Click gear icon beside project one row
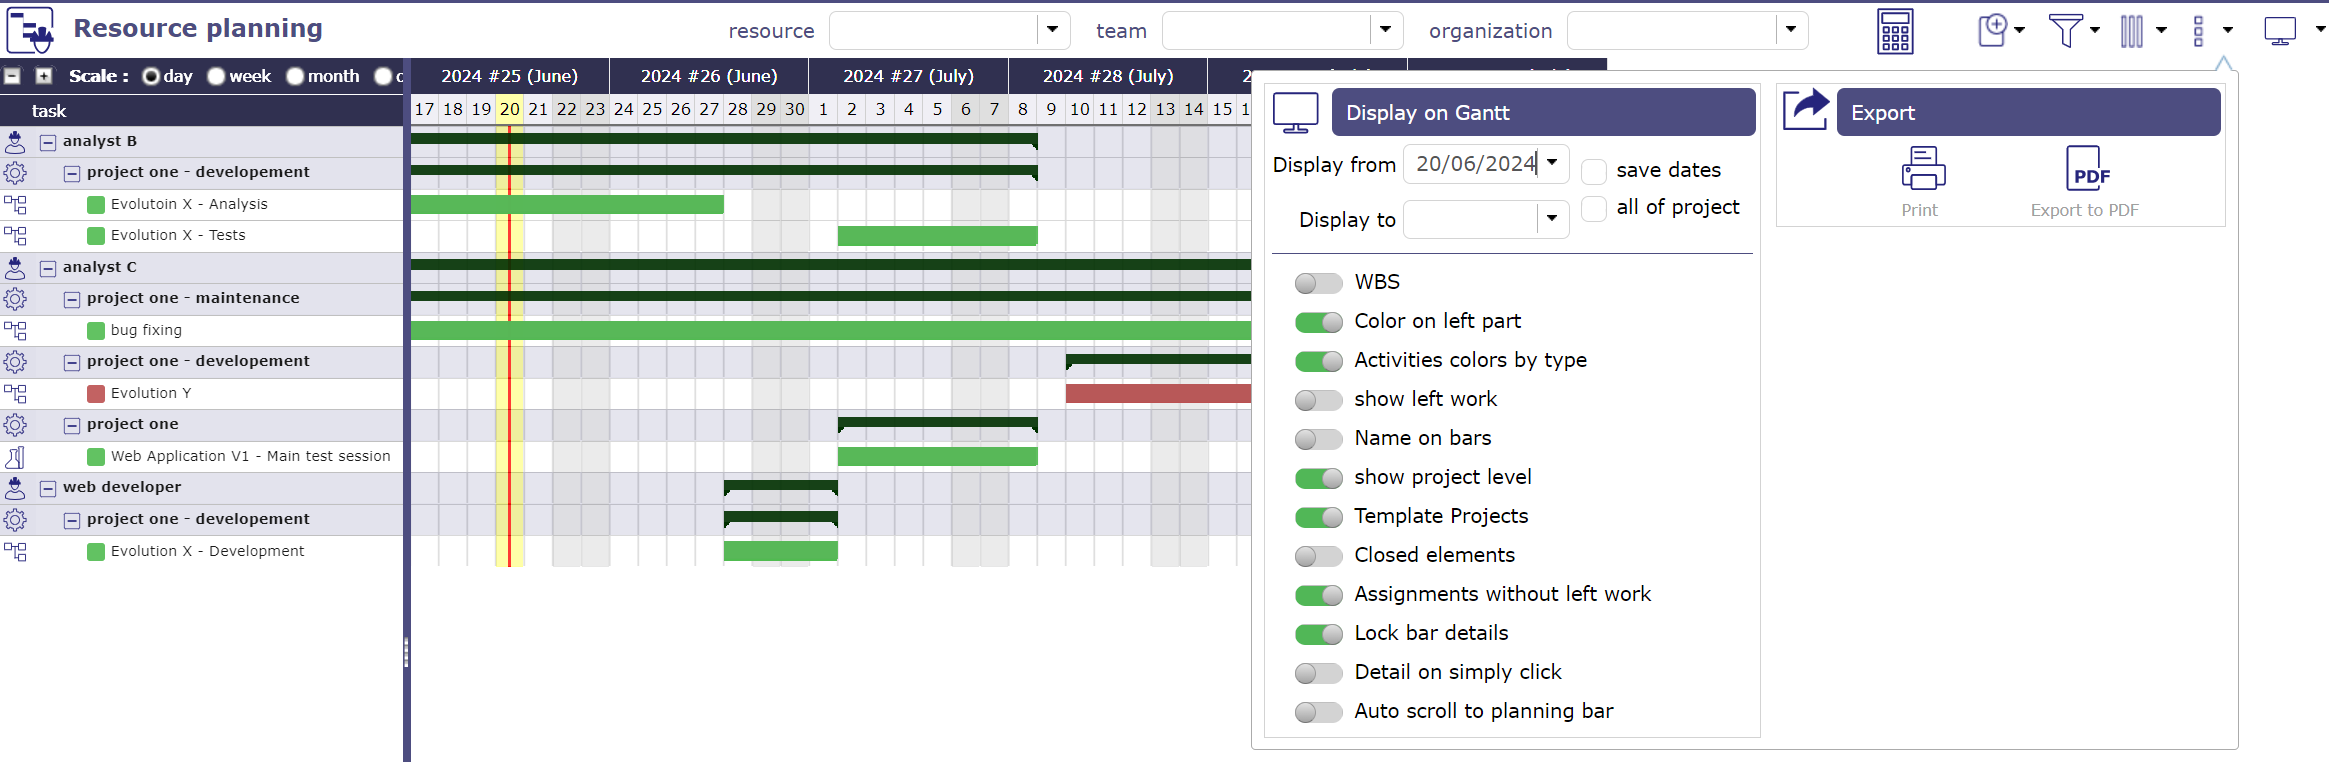Screen dimensions: 2329x762 point(15,424)
